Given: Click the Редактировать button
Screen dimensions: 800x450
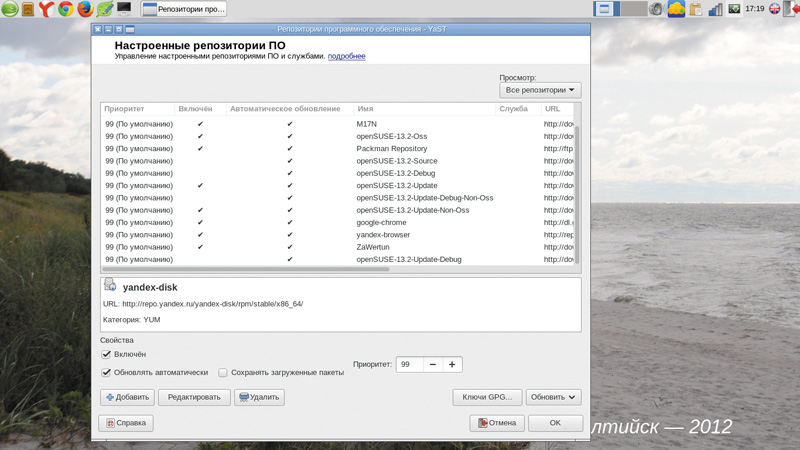Looking at the screenshot, I should coord(194,397).
